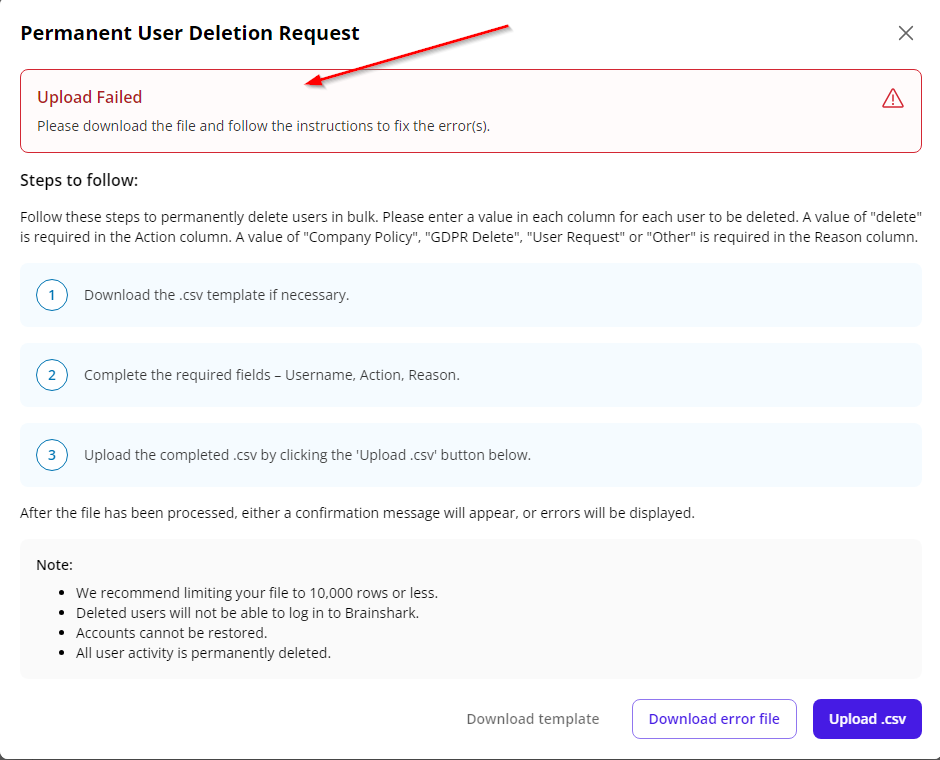Close the Permanent User Deletion Request dialog
This screenshot has height=760, width=940.
(905, 33)
